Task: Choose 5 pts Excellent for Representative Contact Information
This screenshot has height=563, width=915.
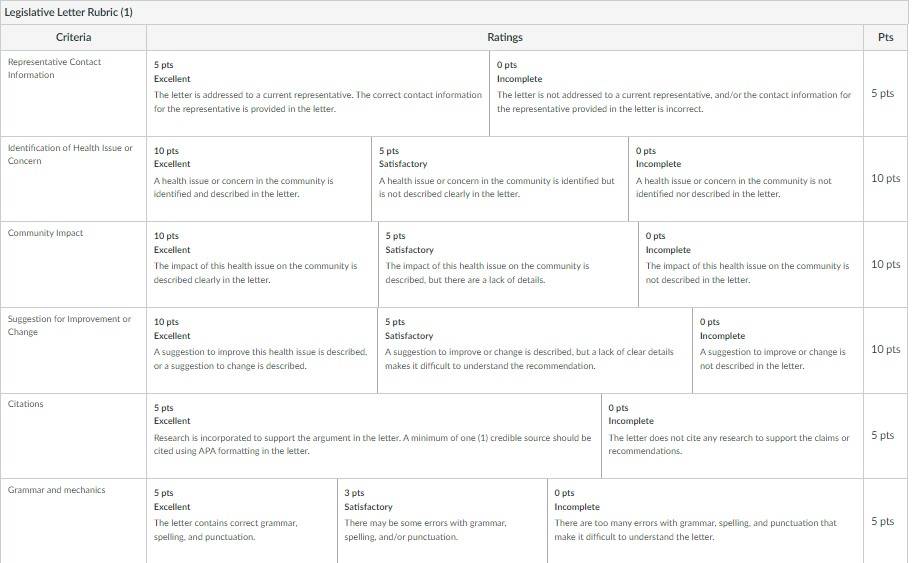Action: pyautogui.click(x=318, y=93)
